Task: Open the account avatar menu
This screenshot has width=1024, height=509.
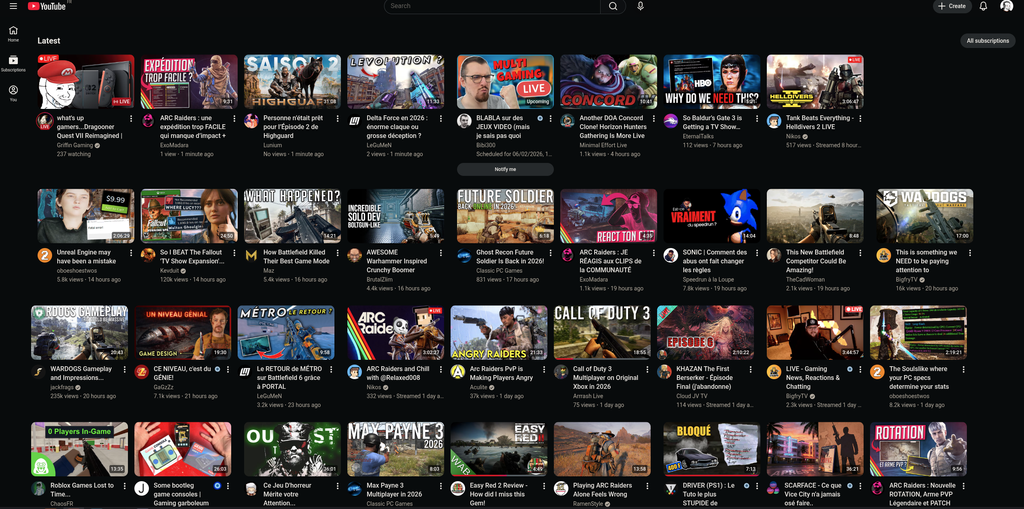Action: click(x=1006, y=6)
